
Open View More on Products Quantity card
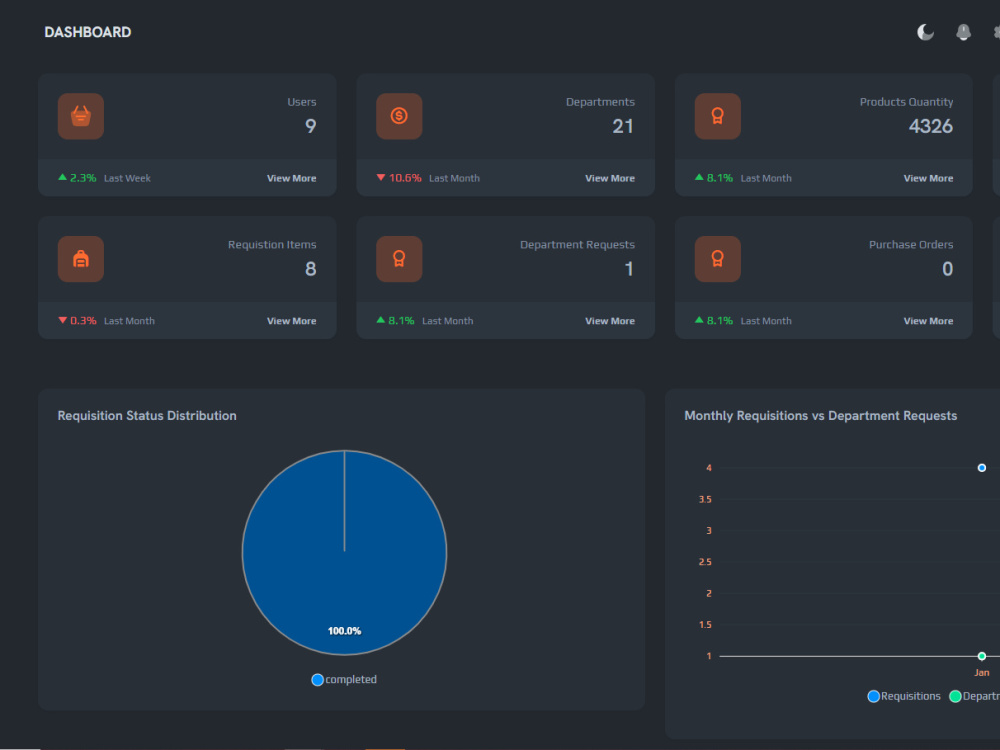928,179
